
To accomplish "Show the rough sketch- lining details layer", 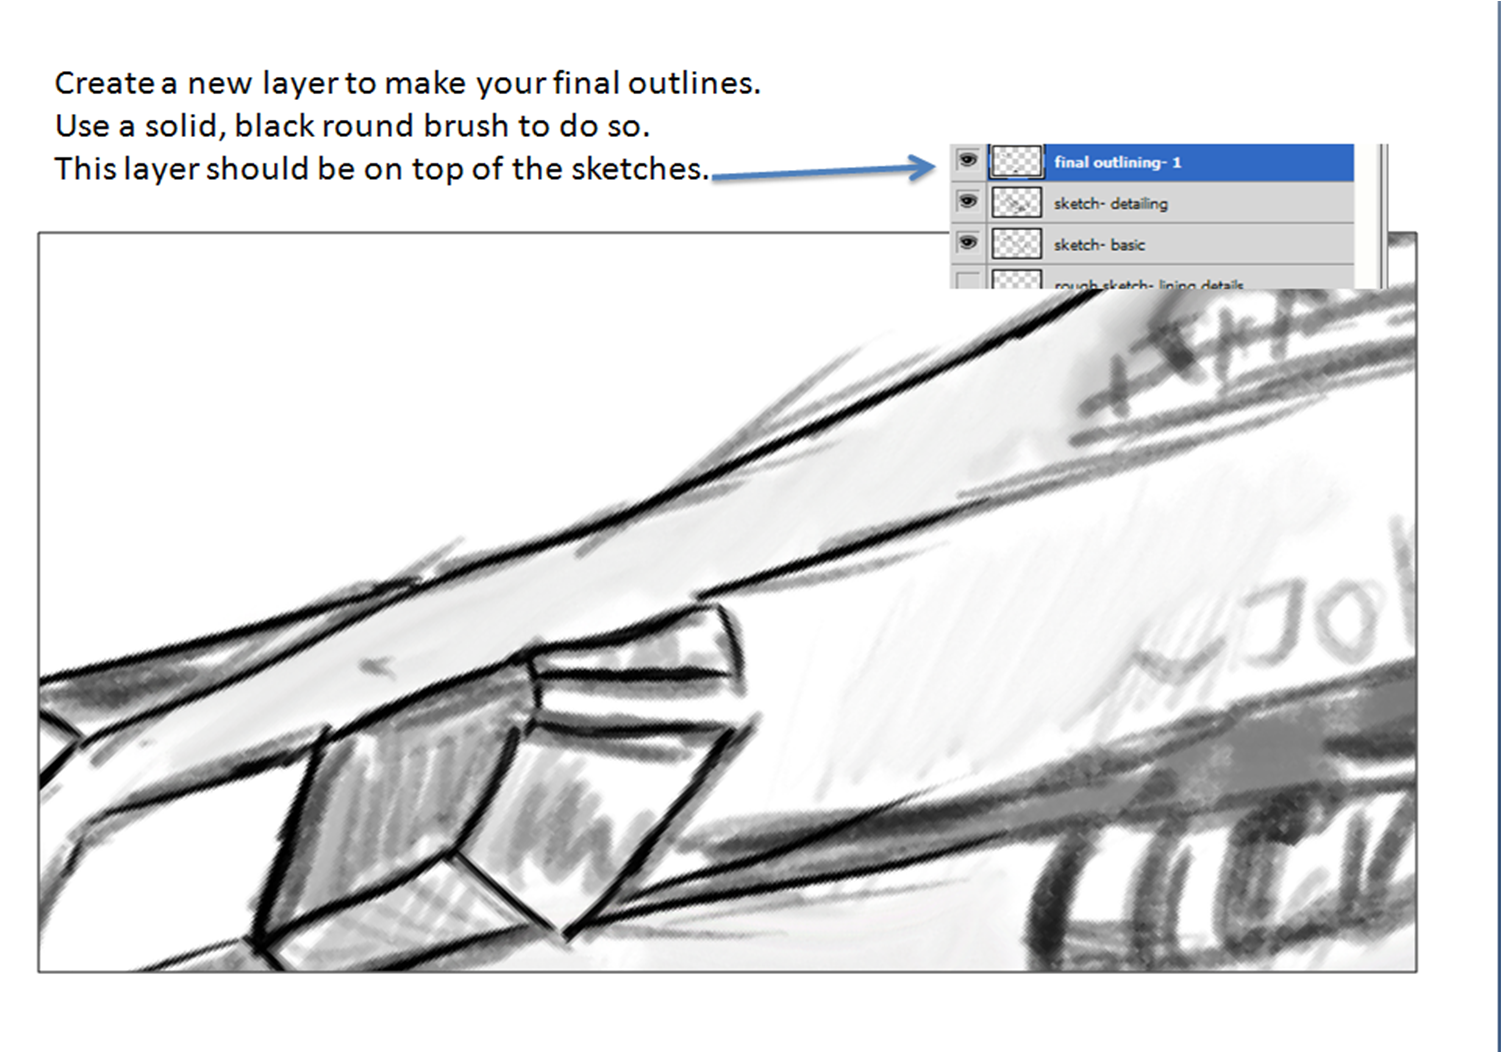I will pos(967,281).
